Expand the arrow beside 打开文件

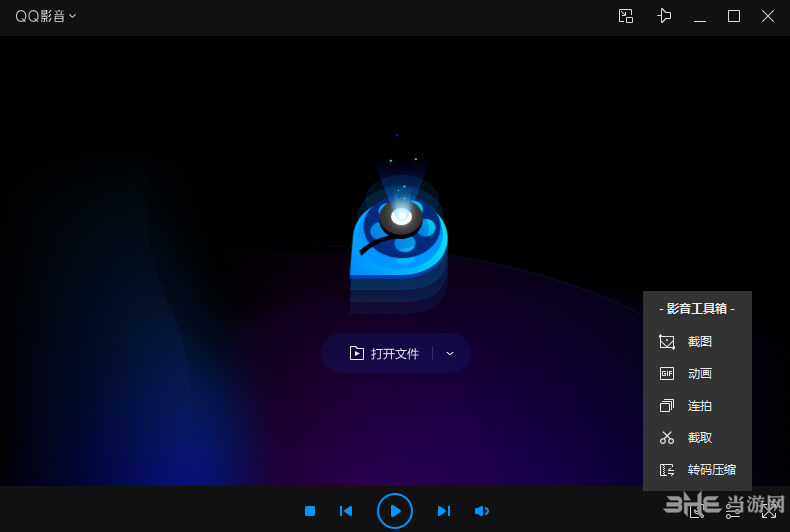(450, 354)
